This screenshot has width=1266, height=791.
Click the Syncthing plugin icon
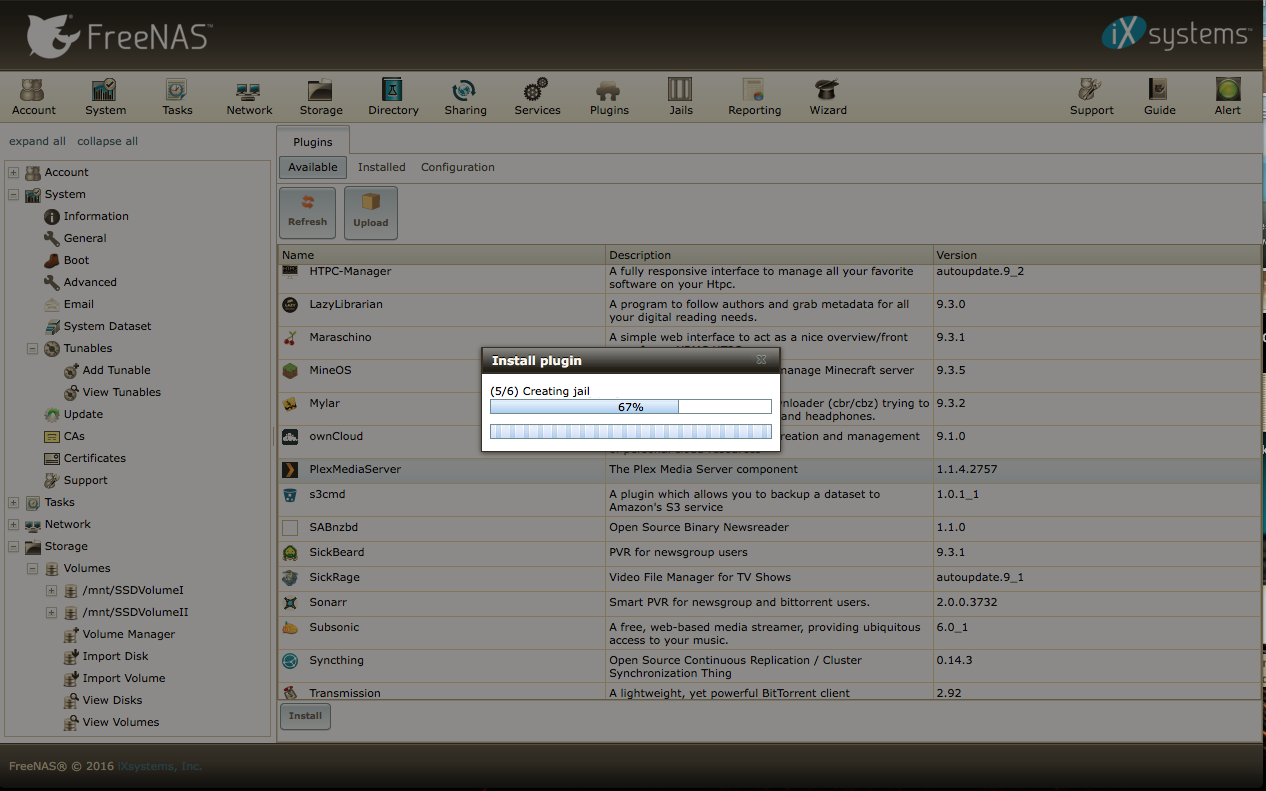[x=290, y=660]
